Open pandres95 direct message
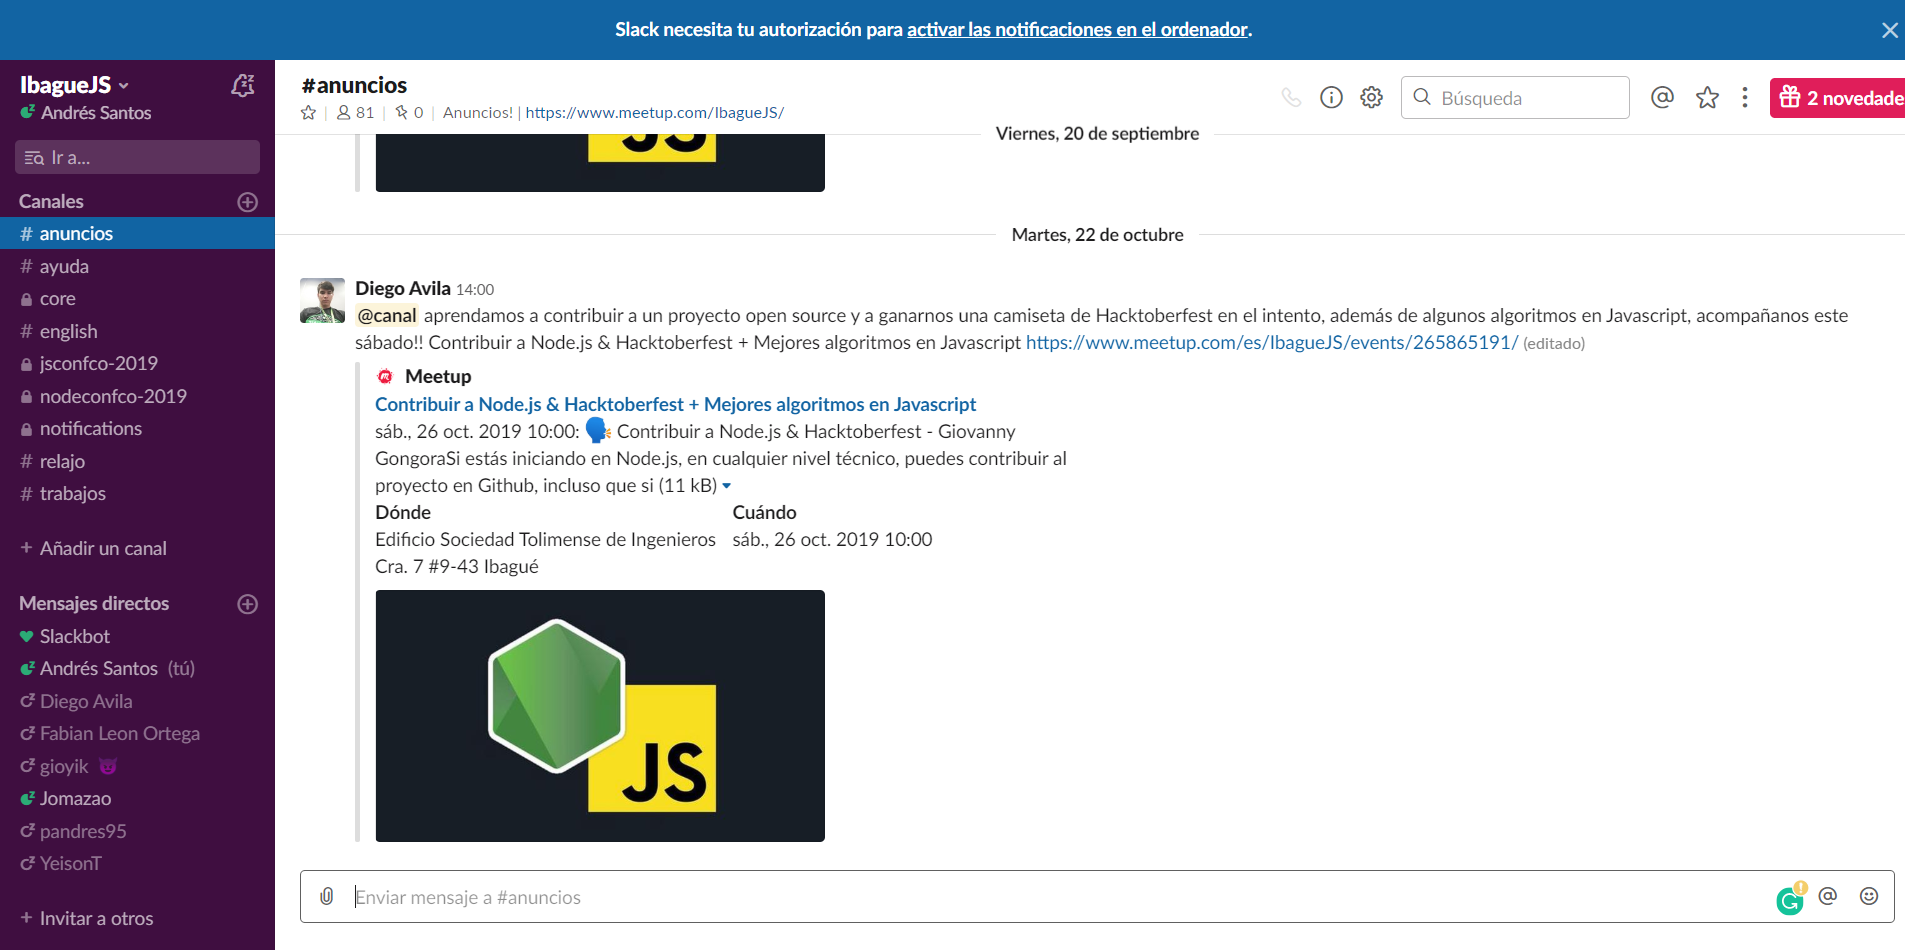Viewport: 1905px width, 950px height. (x=137, y=831)
